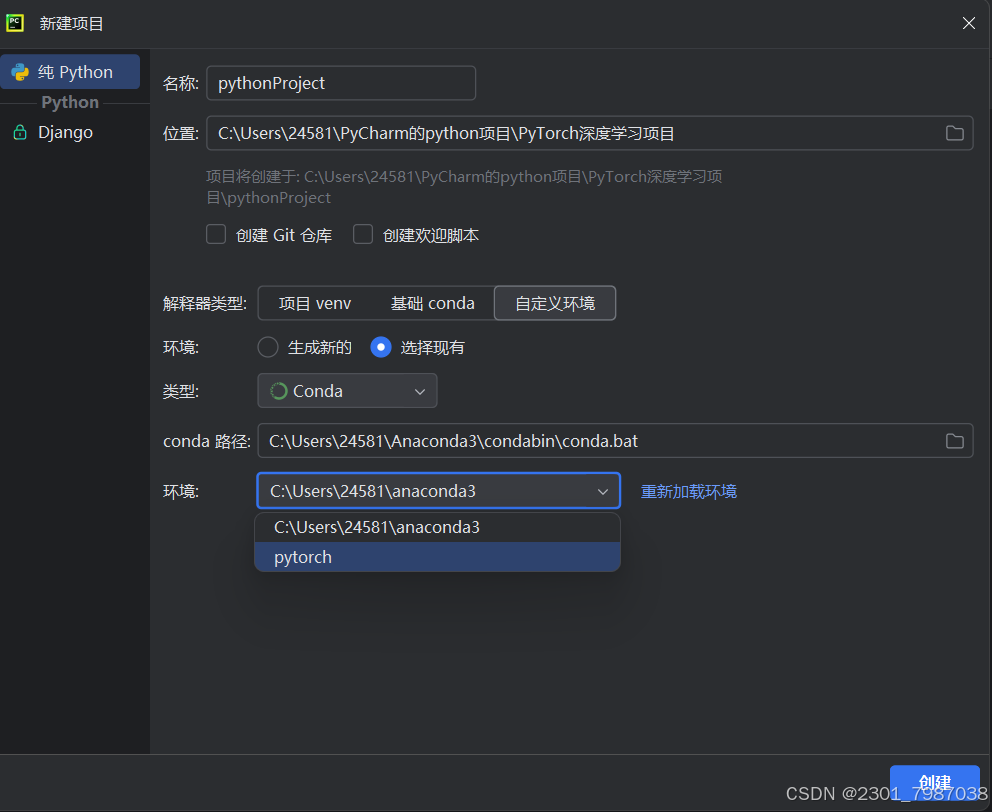
Task: Click the 创建 button to create project
Action: (934, 782)
